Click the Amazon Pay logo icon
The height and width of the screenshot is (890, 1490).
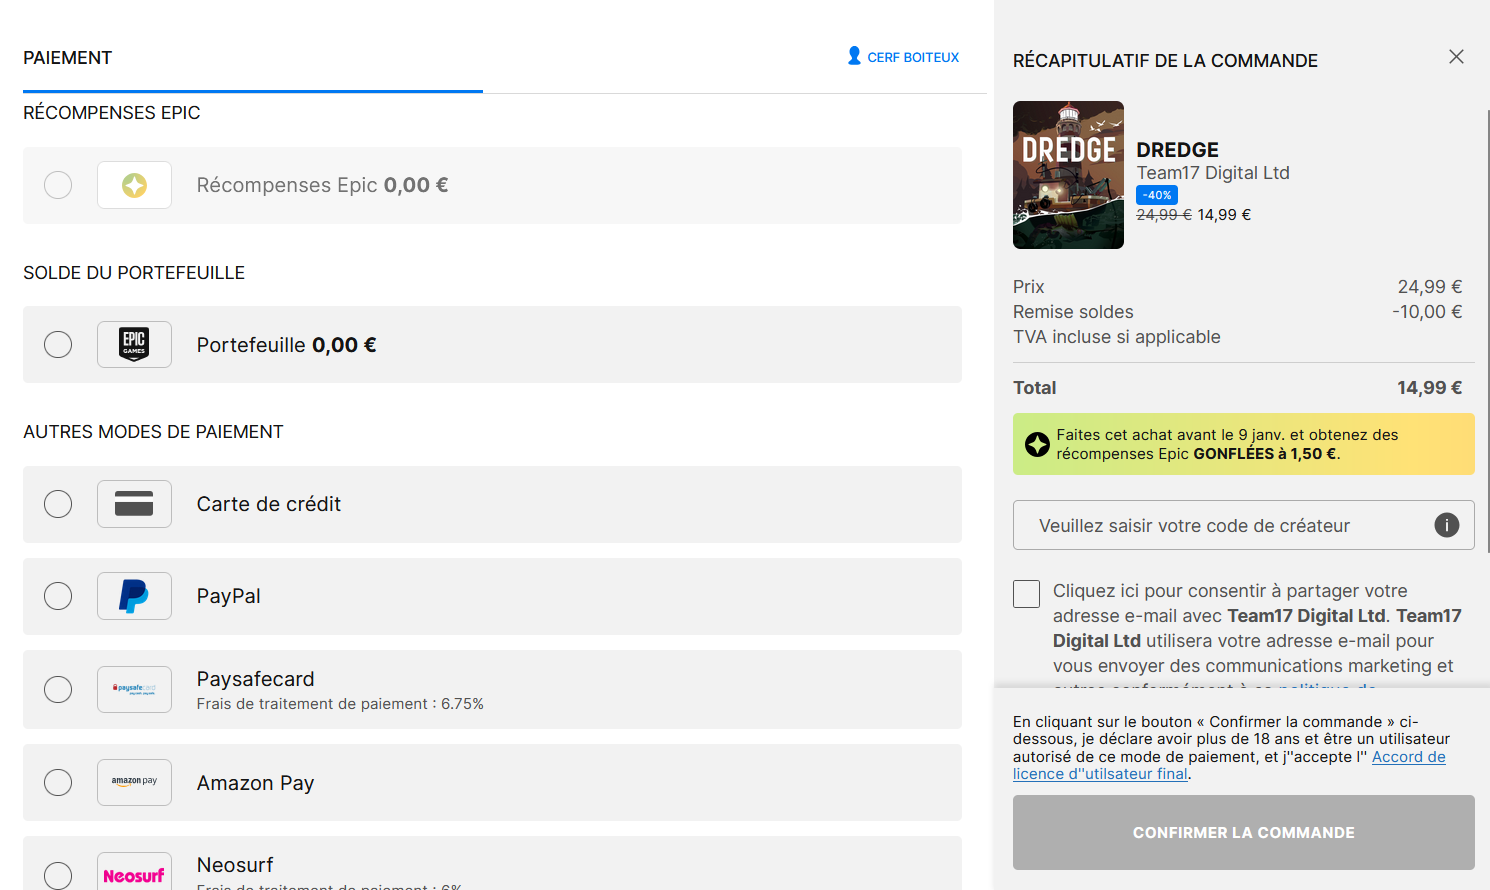(x=134, y=782)
